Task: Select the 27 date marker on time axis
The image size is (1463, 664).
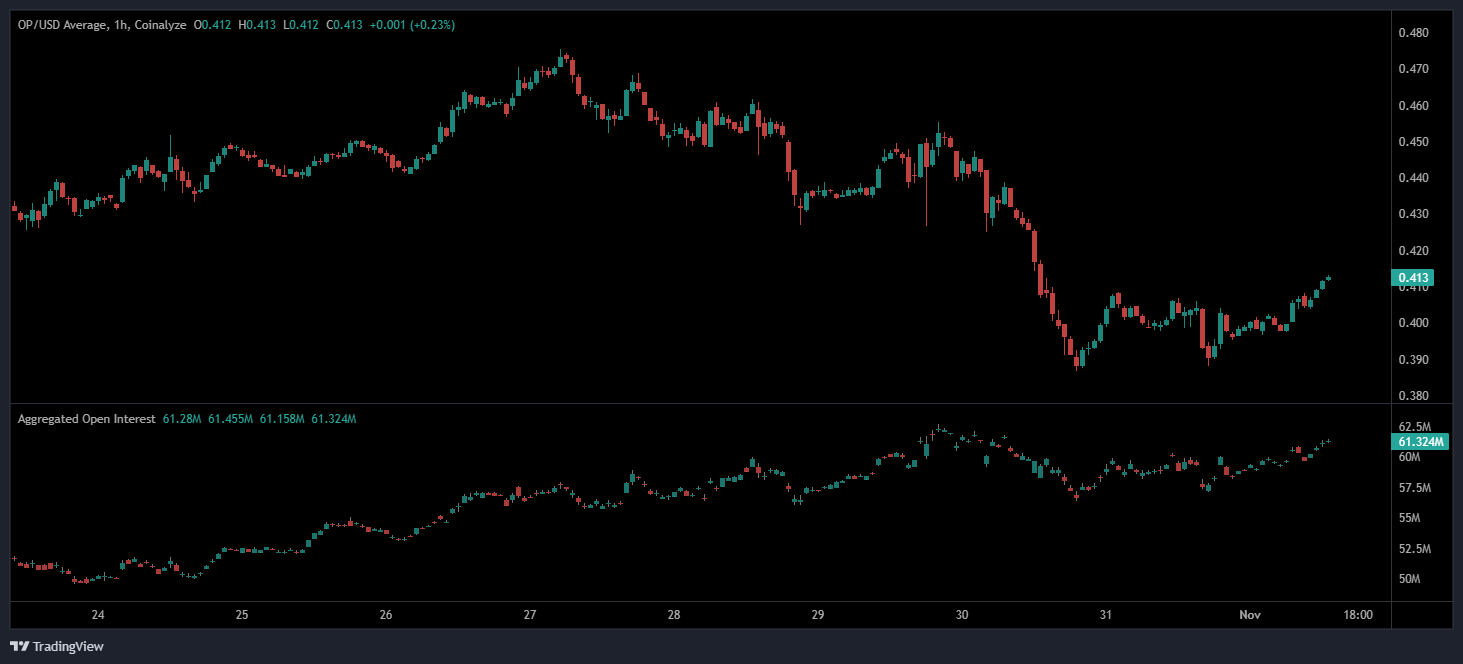Action: [x=530, y=615]
